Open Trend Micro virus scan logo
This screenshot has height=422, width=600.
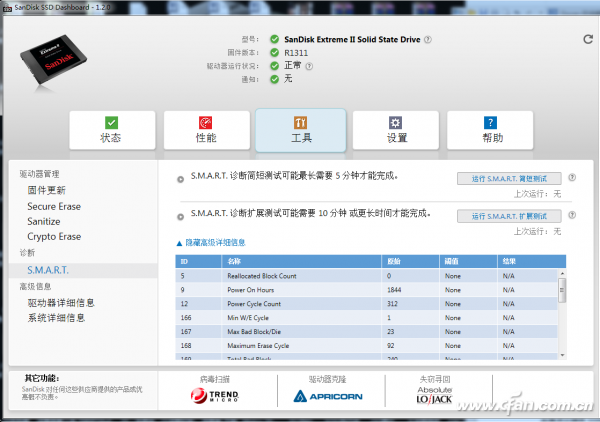pyautogui.click(x=215, y=396)
